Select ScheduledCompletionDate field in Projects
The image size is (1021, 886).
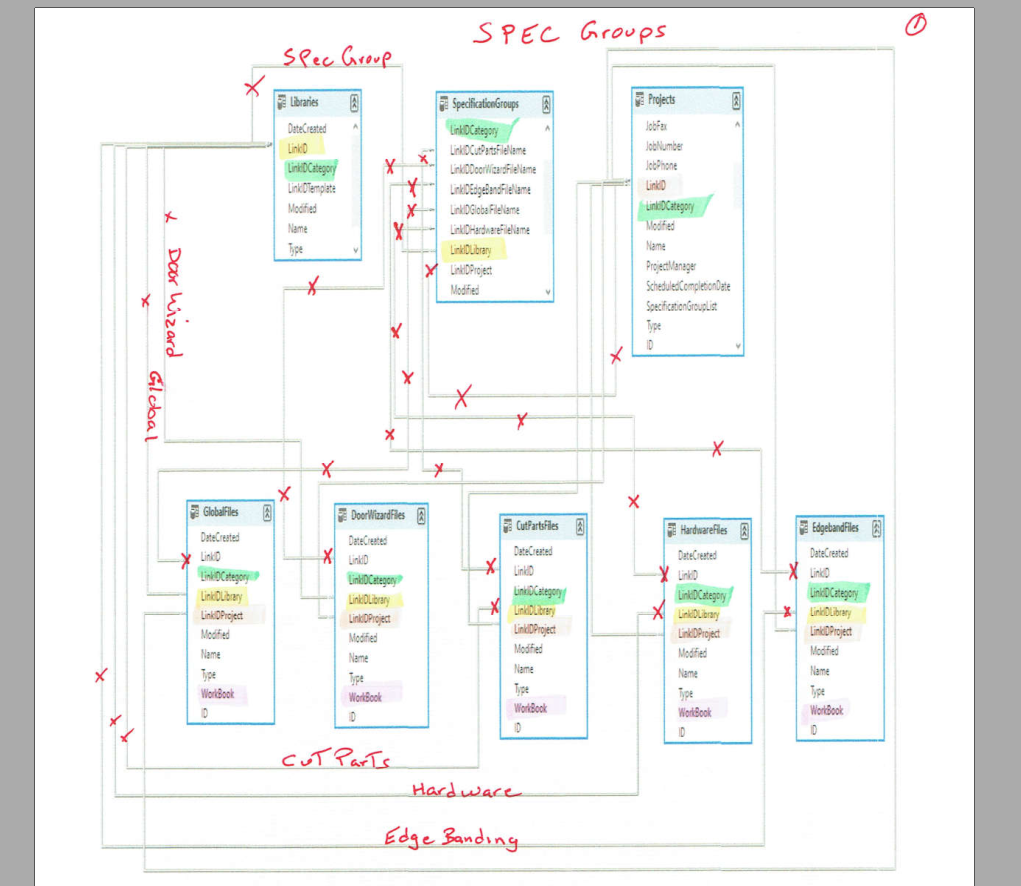click(x=688, y=286)
